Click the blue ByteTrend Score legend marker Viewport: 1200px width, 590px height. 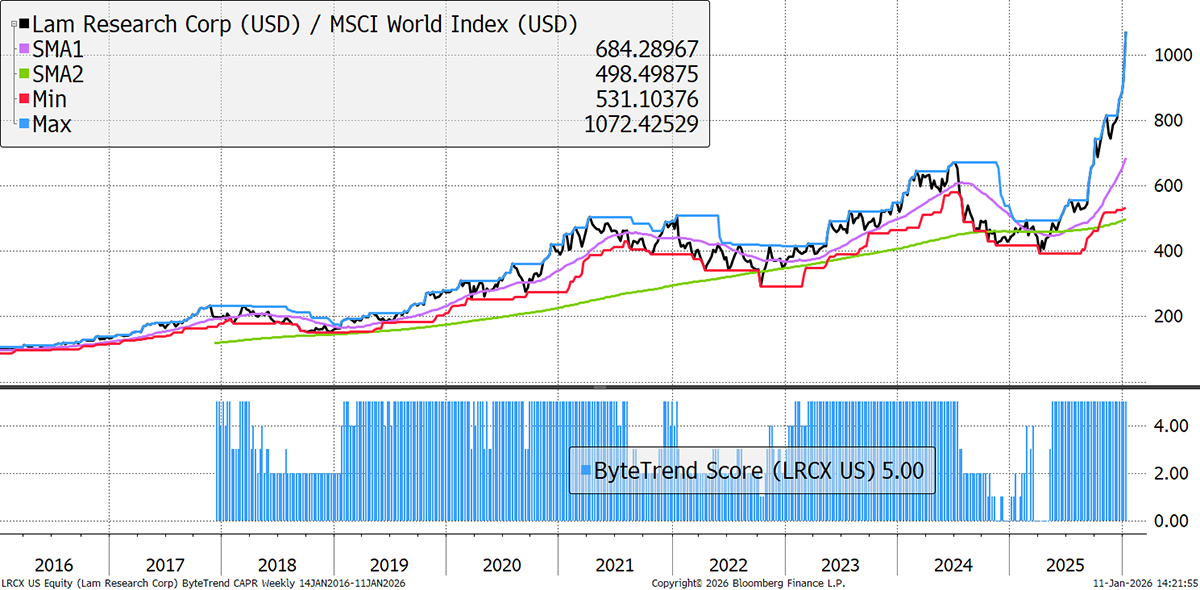[585, 469]
